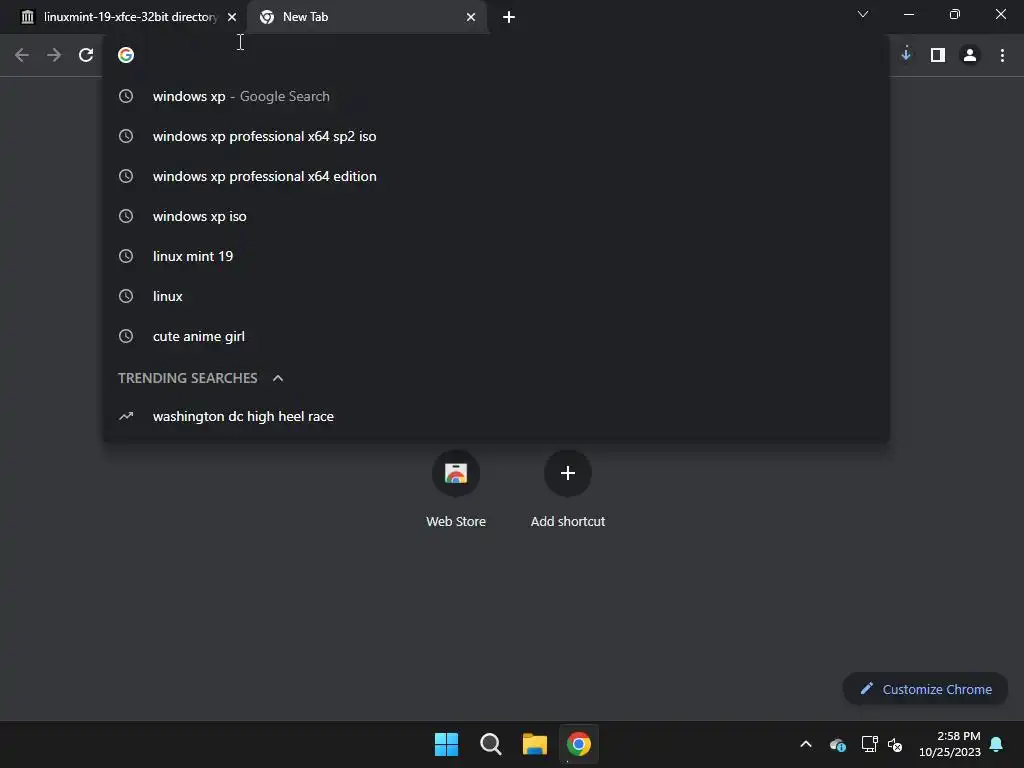Open the tab search dropdown chevron
This screenshot has height=768, width=1024.
[863, 14]
